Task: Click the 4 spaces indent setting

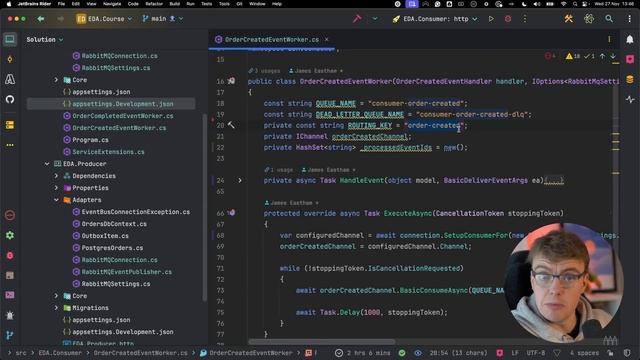Action: pyautogui.click(x=584, y=353)
